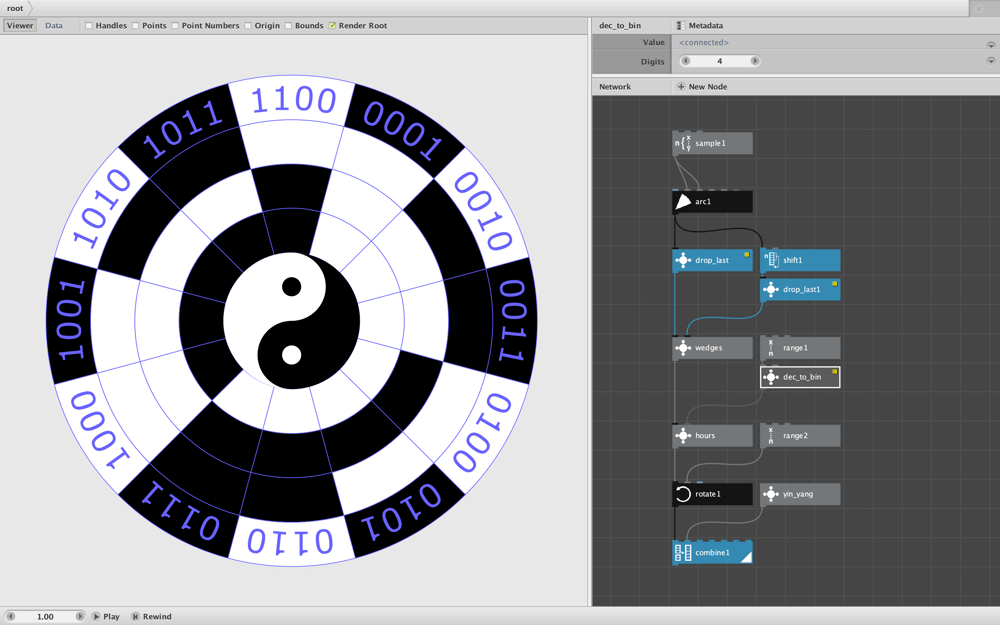Click the combine1 rendered-node corner flag
The image size is (1000, 625).
[746, 558]
